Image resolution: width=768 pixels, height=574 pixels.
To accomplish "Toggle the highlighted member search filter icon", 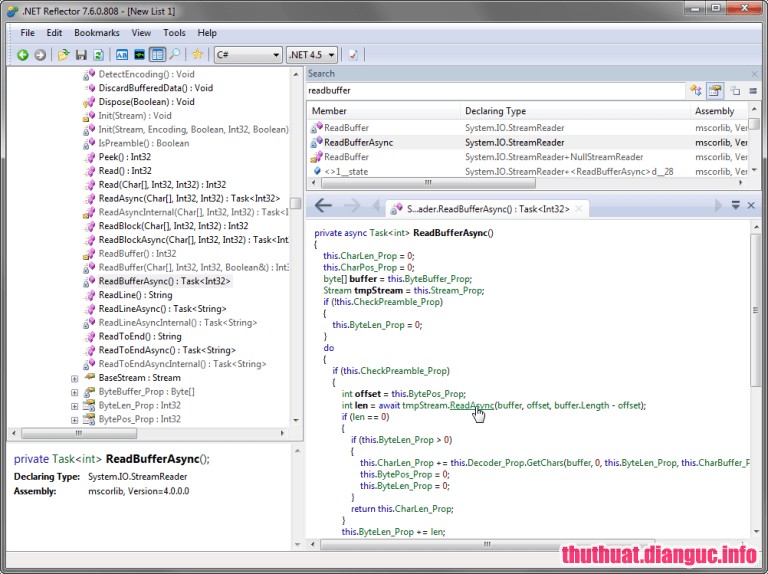I will point(715,91).
